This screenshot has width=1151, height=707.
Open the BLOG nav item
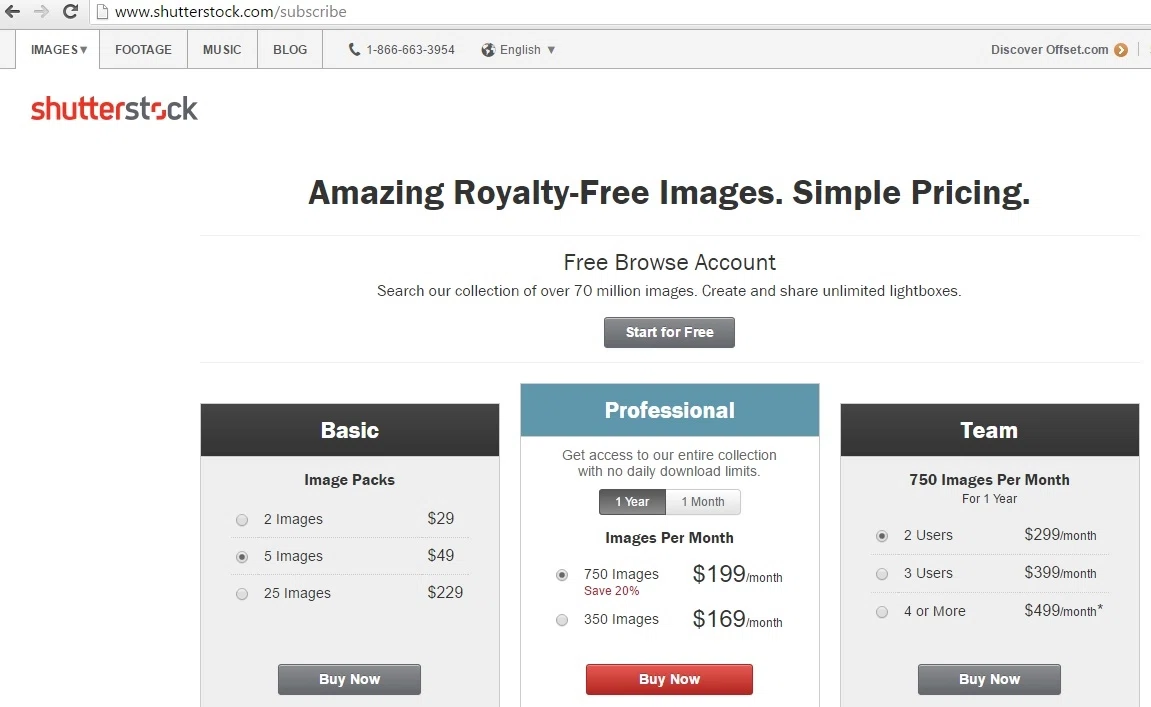tap(290, 49)
